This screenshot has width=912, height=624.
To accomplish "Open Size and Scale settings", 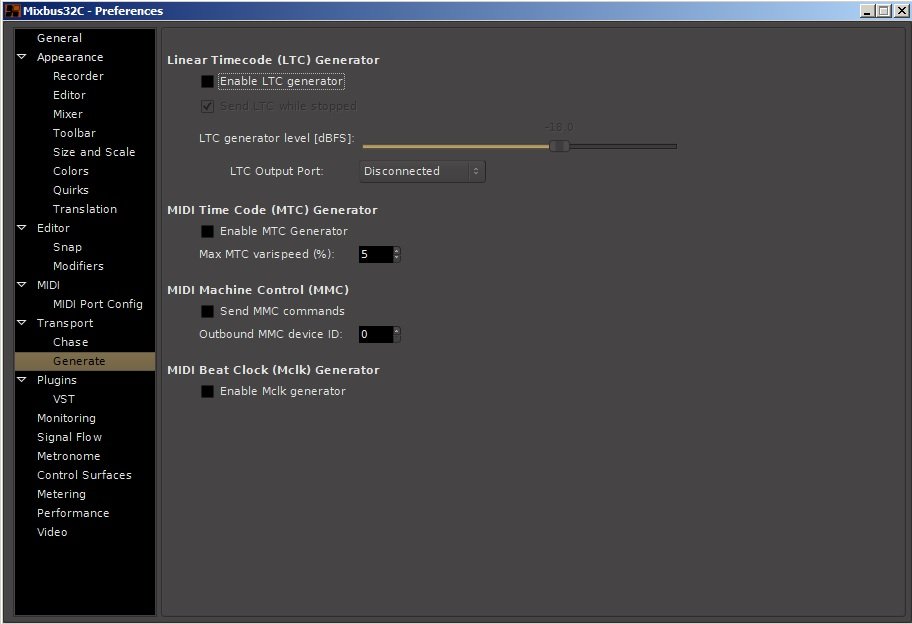I will [x=94, y=152].
